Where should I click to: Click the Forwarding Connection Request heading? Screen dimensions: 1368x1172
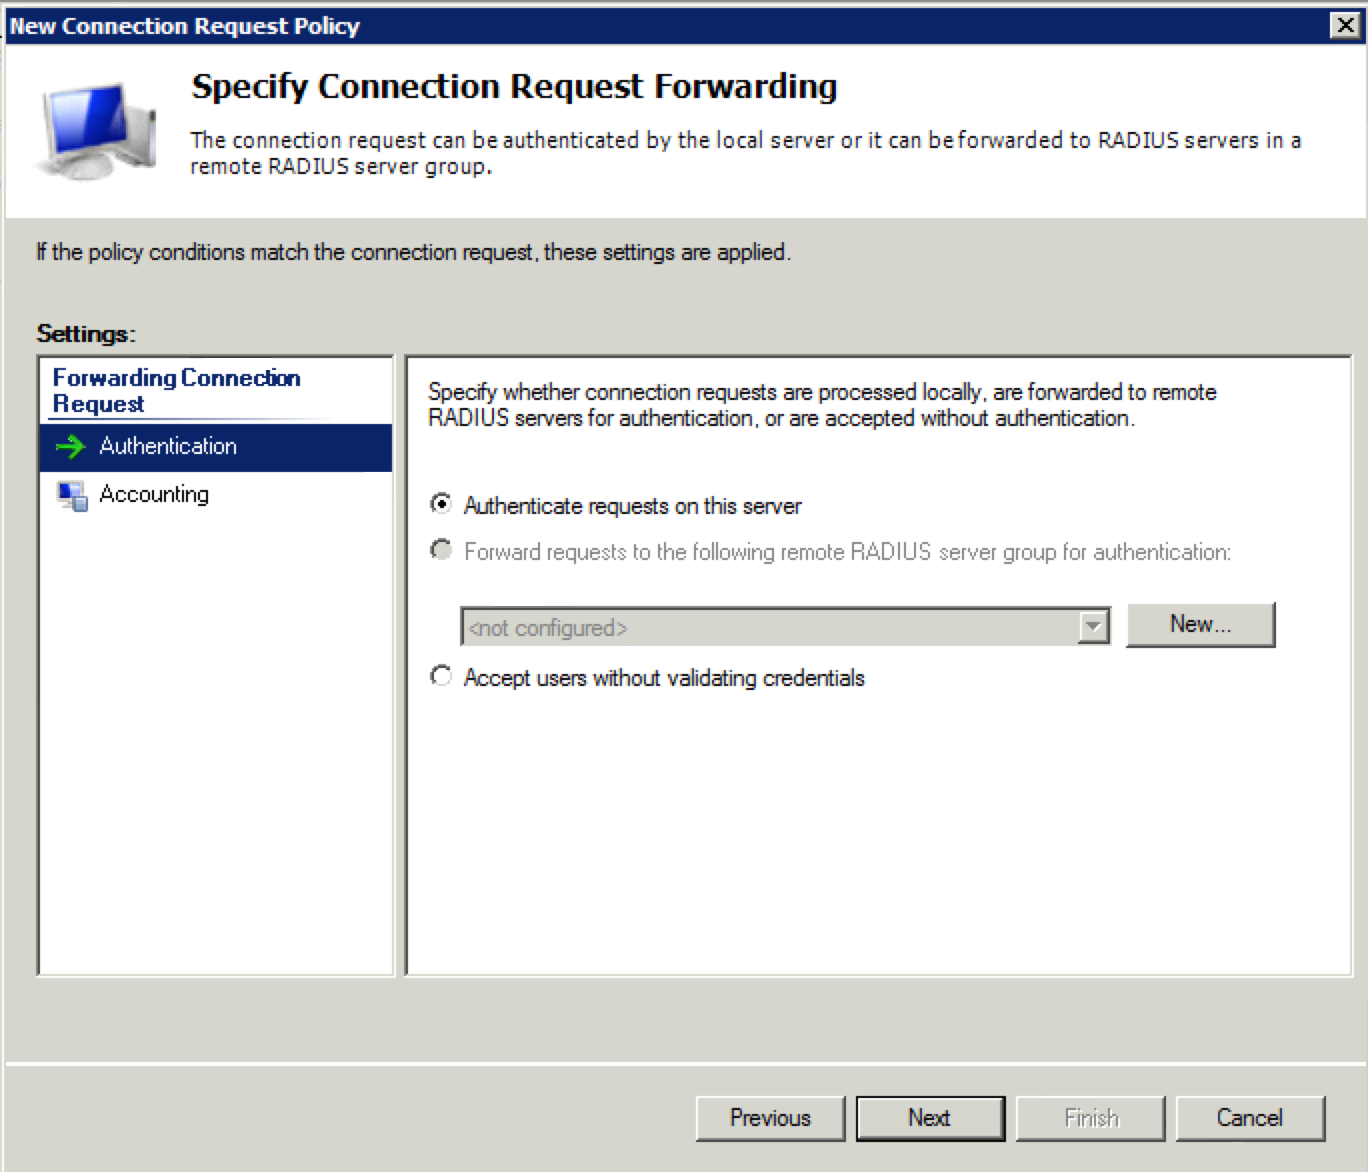(176, 391)
